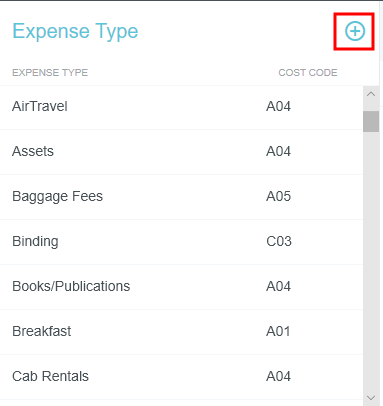Image resolution: width=383 pixels, height=406 pixels.
Task: Select the Assets expense name
Action: tap(33, 151)
